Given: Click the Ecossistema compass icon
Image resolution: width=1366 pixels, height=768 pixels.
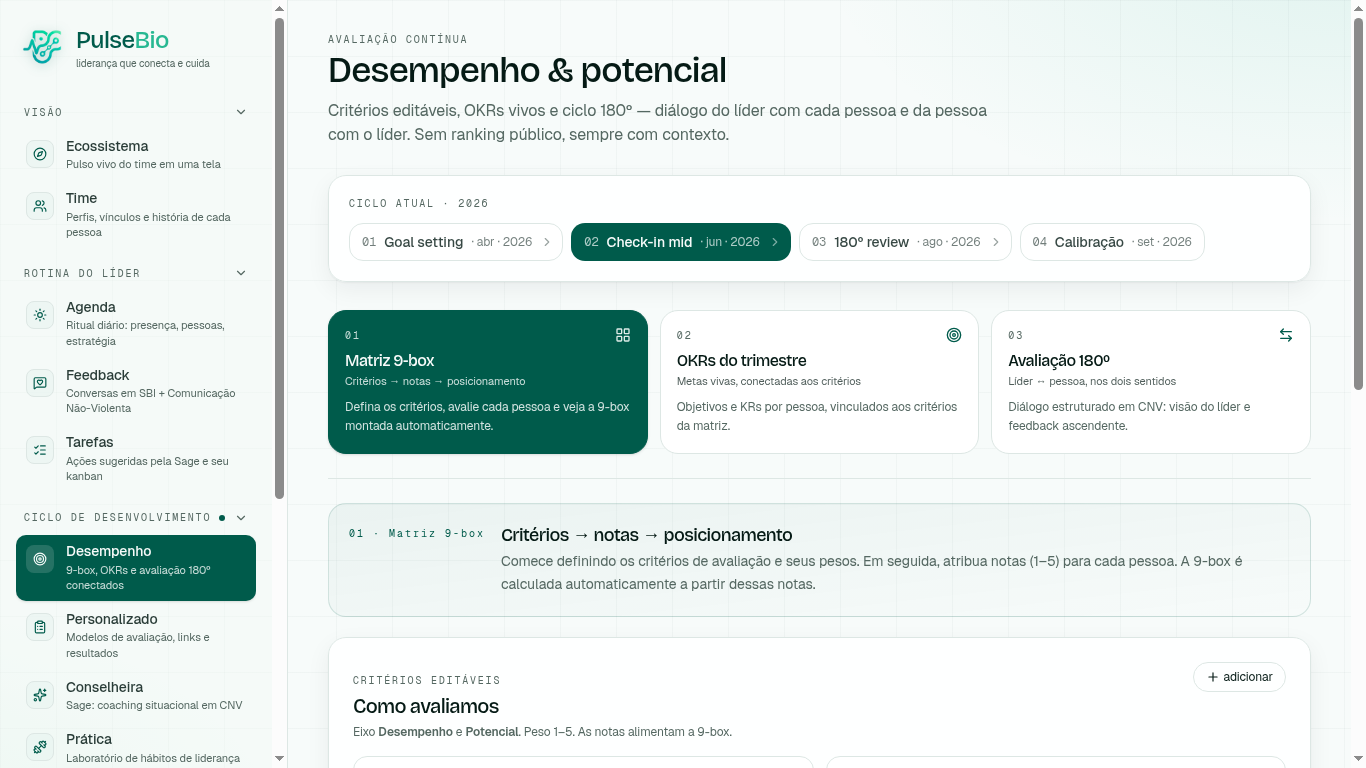Looking at the screenshot, I should click(x=40, y=154).
